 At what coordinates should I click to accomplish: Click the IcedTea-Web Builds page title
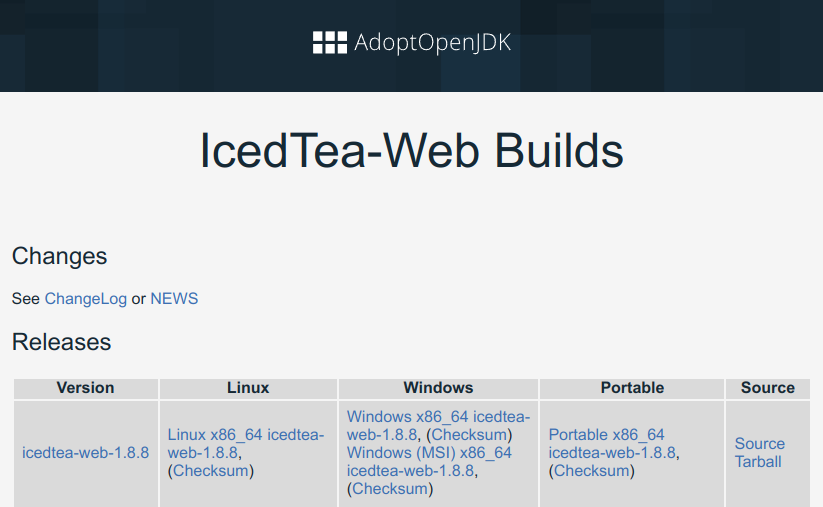point(412,151)
